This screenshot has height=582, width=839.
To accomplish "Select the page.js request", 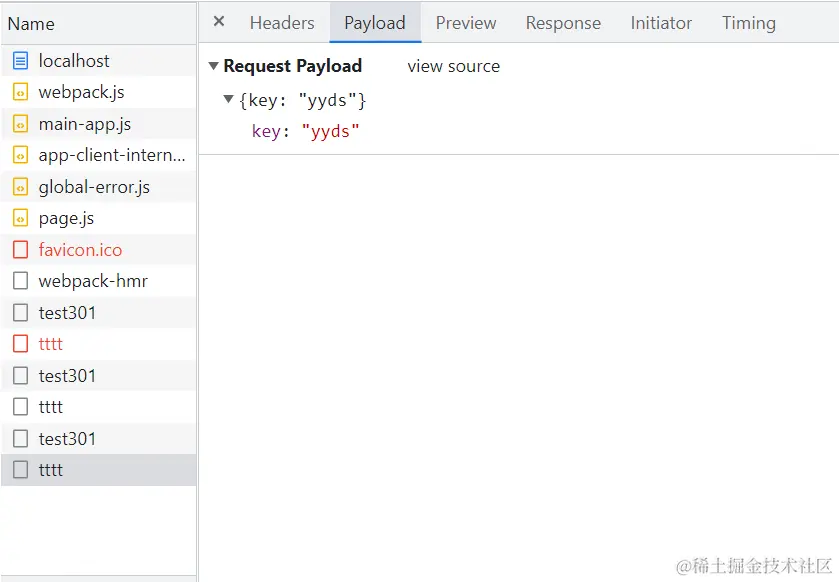I will [98, 218].
